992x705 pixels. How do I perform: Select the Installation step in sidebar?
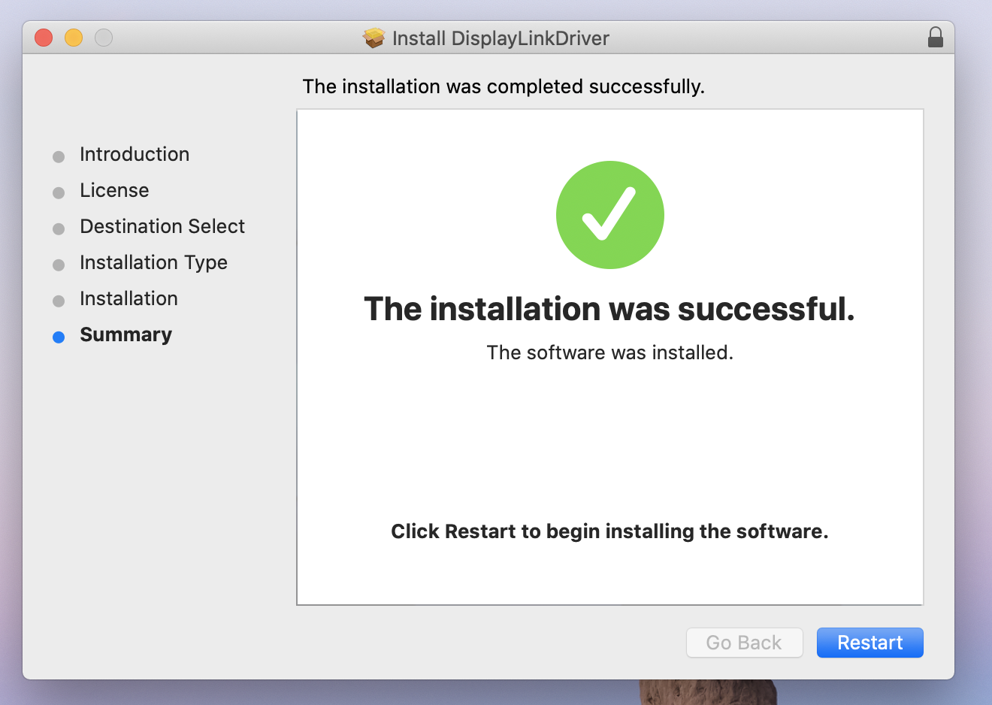(129, 299)
